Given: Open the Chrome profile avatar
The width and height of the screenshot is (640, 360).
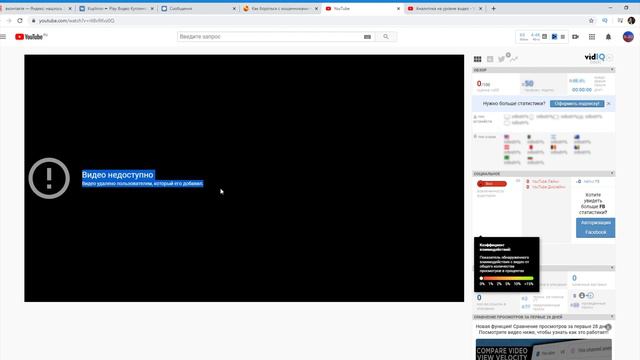Looking at the screenshot, I should pyautogui.click(x=631, y=20).
